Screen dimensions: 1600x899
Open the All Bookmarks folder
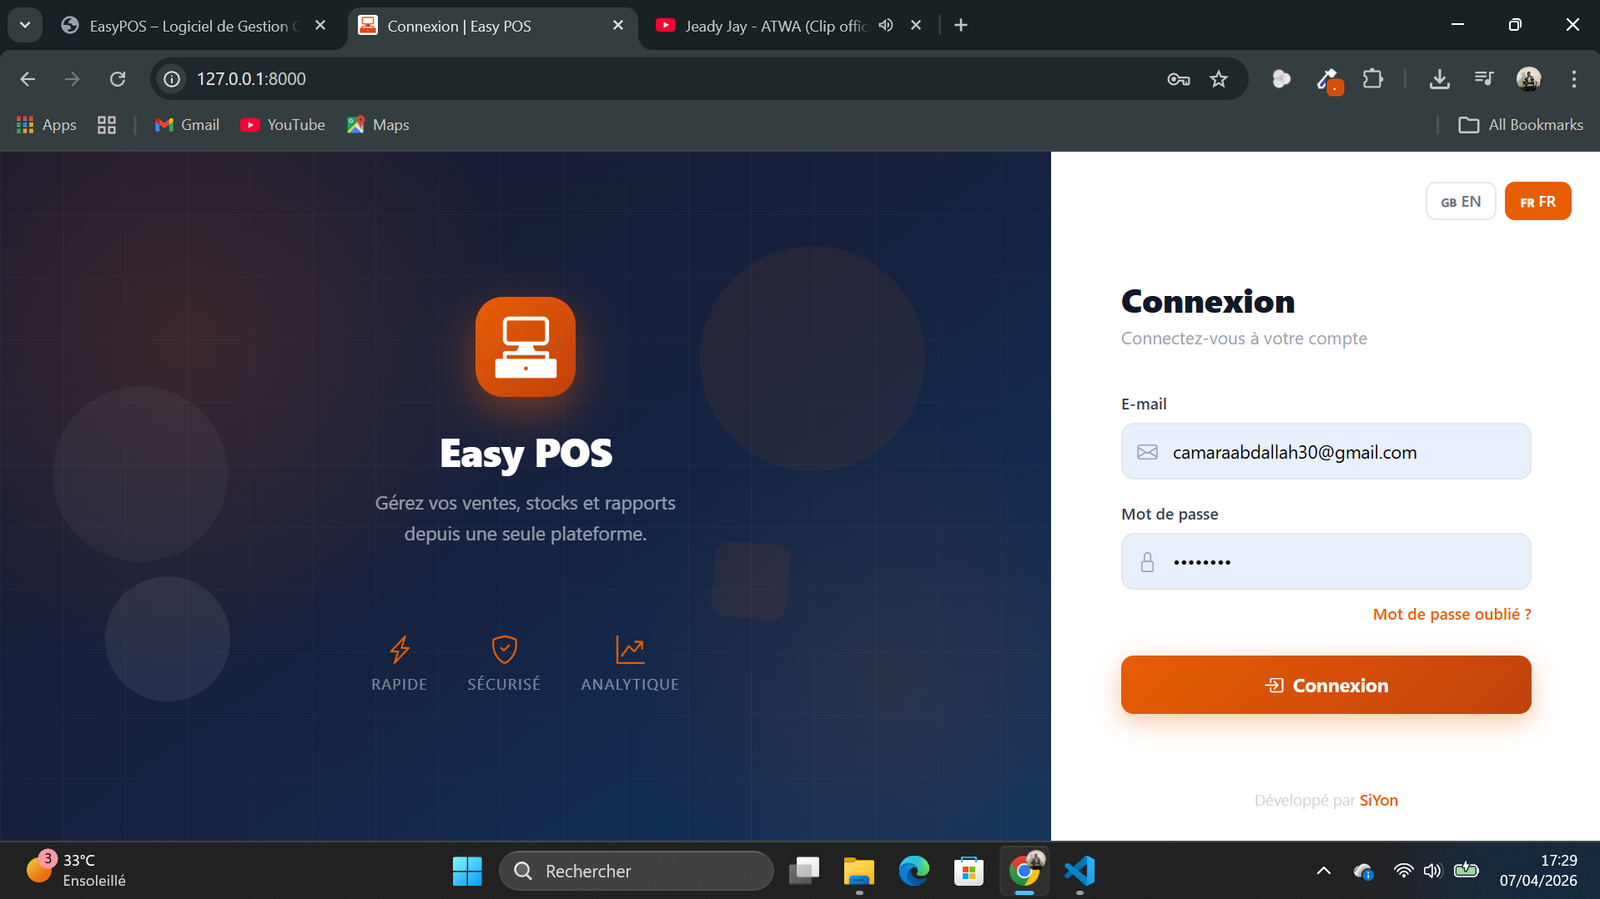coord(1521,125)
